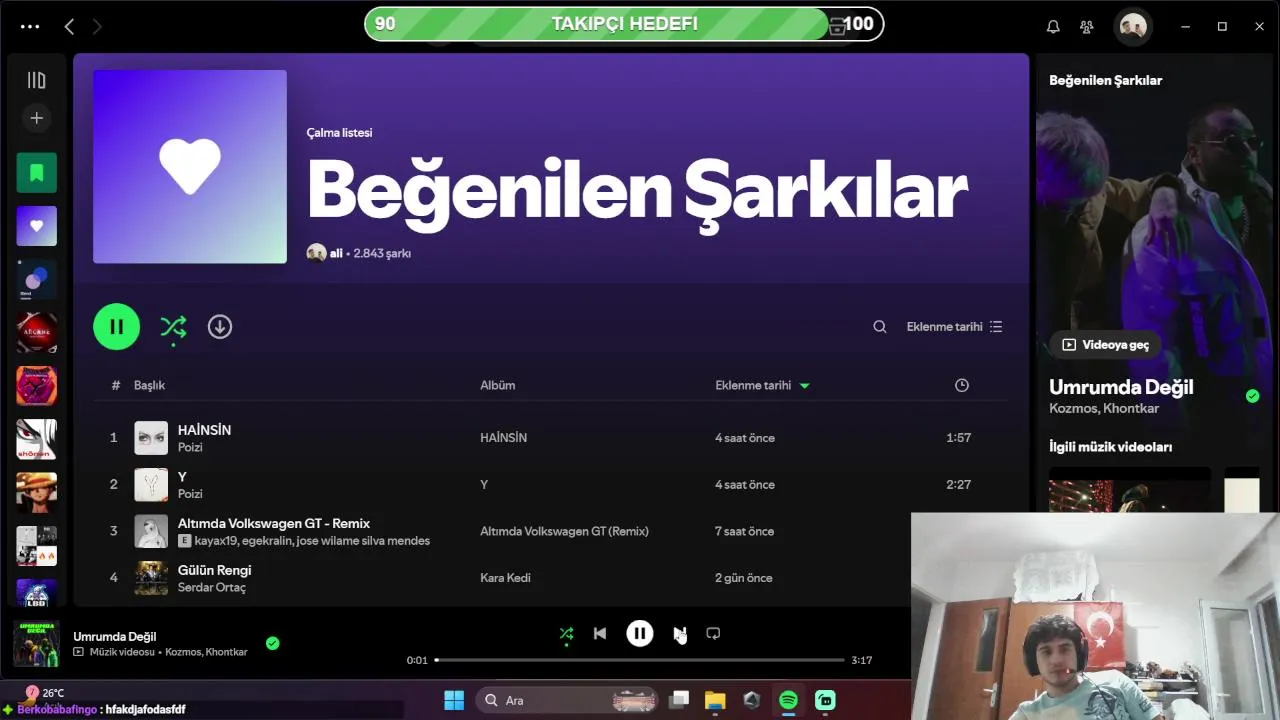Screen dimensions: 1280x720
Task: Open the 'shonen' sidebar playlist
Action: (x=37, y=439)
